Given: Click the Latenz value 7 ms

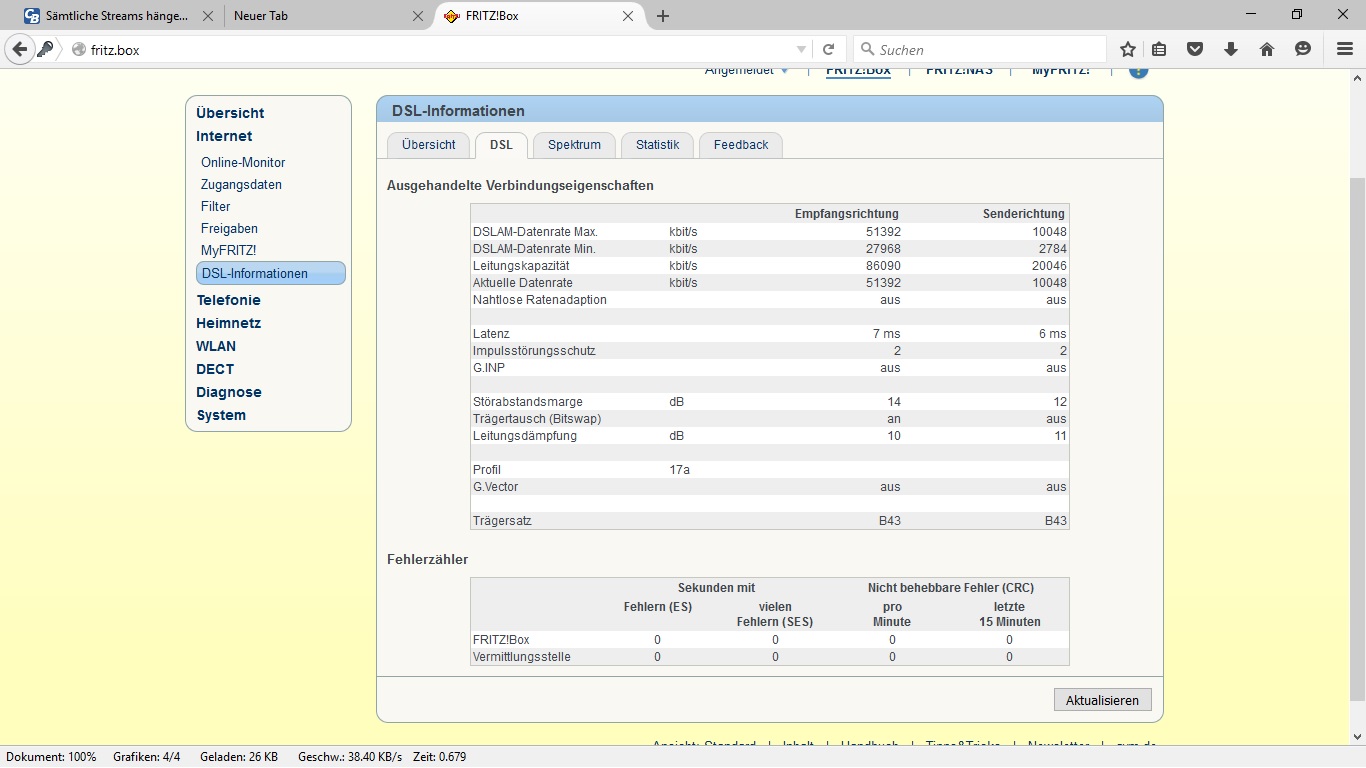Looking at the screenshot, I should point(886,334).
